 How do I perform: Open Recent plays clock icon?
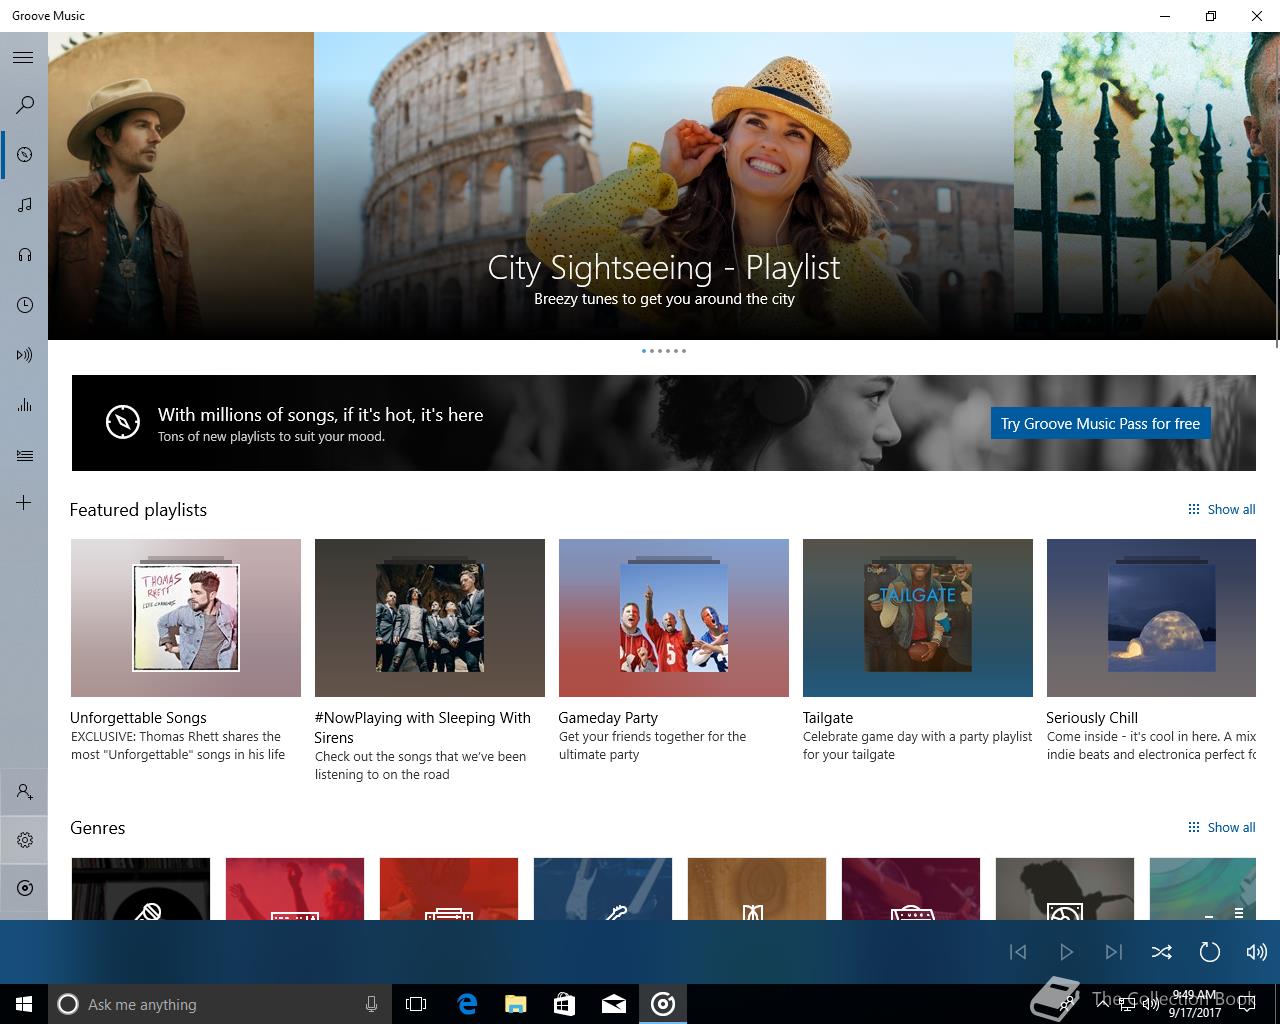pyautogui.click(x=24, y=305)
